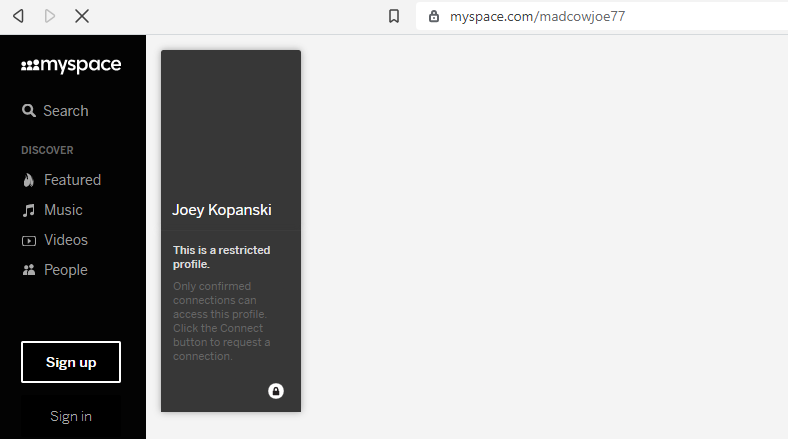Click the People icon in sidebar
788x439 pixels.
[29, 270]
